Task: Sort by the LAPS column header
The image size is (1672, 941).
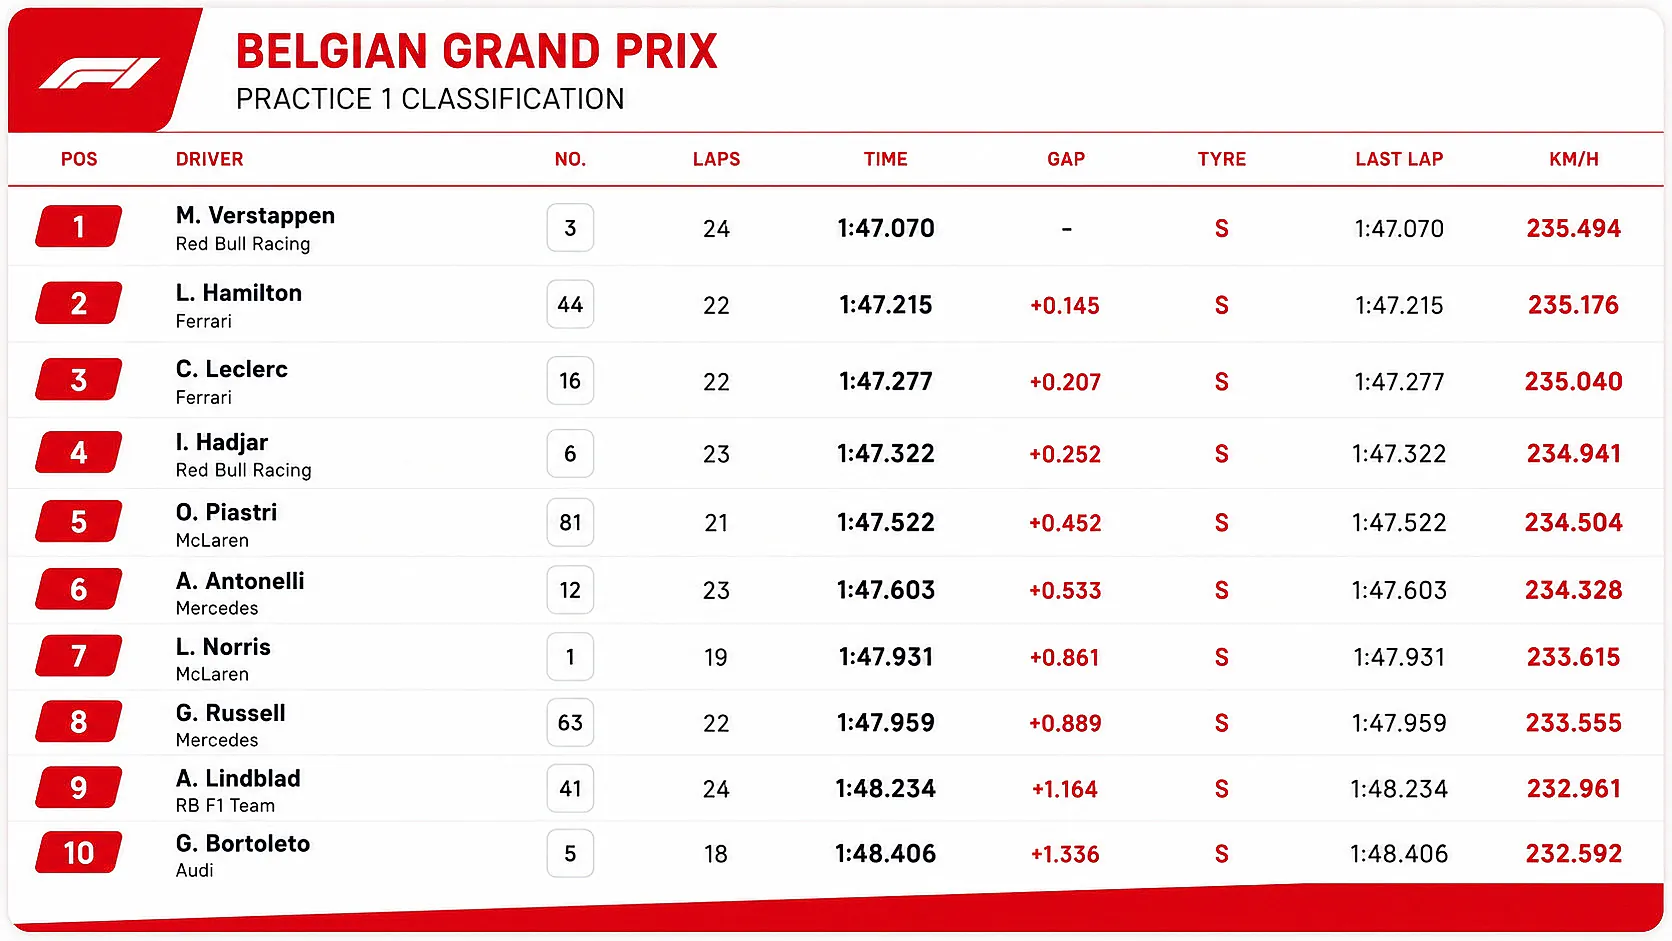Action: click(716, 159)
